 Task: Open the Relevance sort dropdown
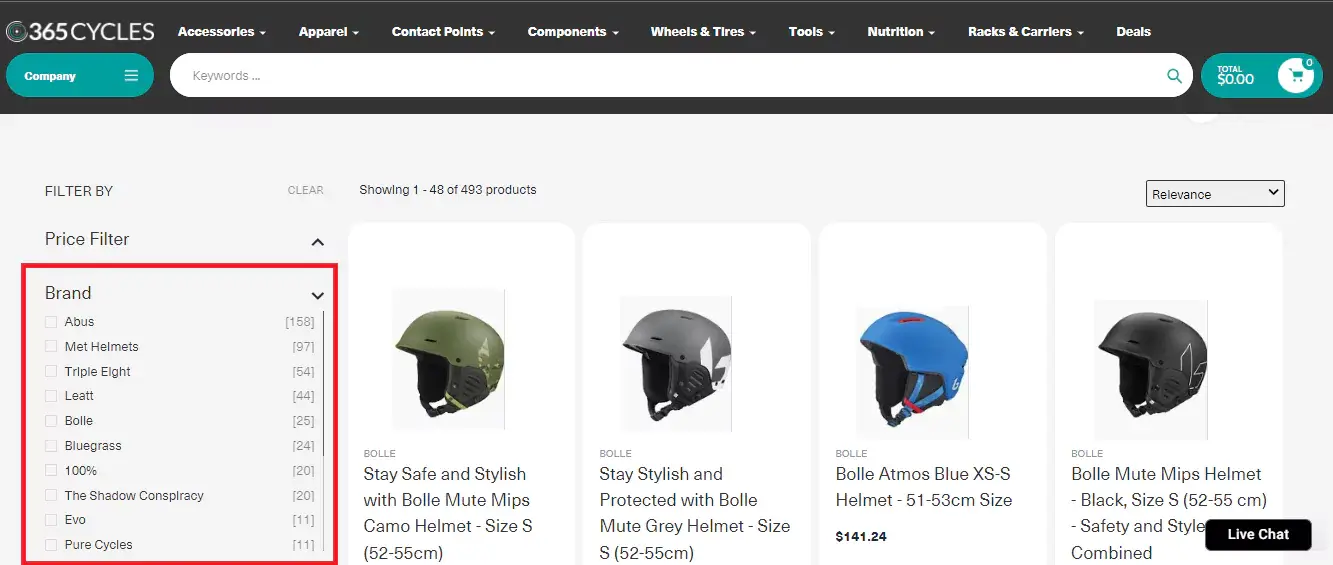[1214, 194]
